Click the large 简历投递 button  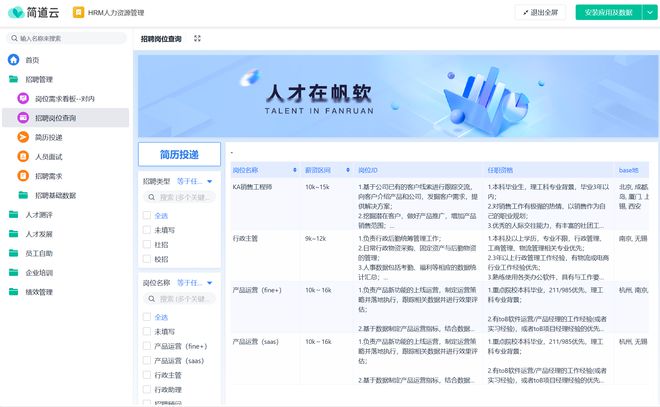tap(179, 154)
